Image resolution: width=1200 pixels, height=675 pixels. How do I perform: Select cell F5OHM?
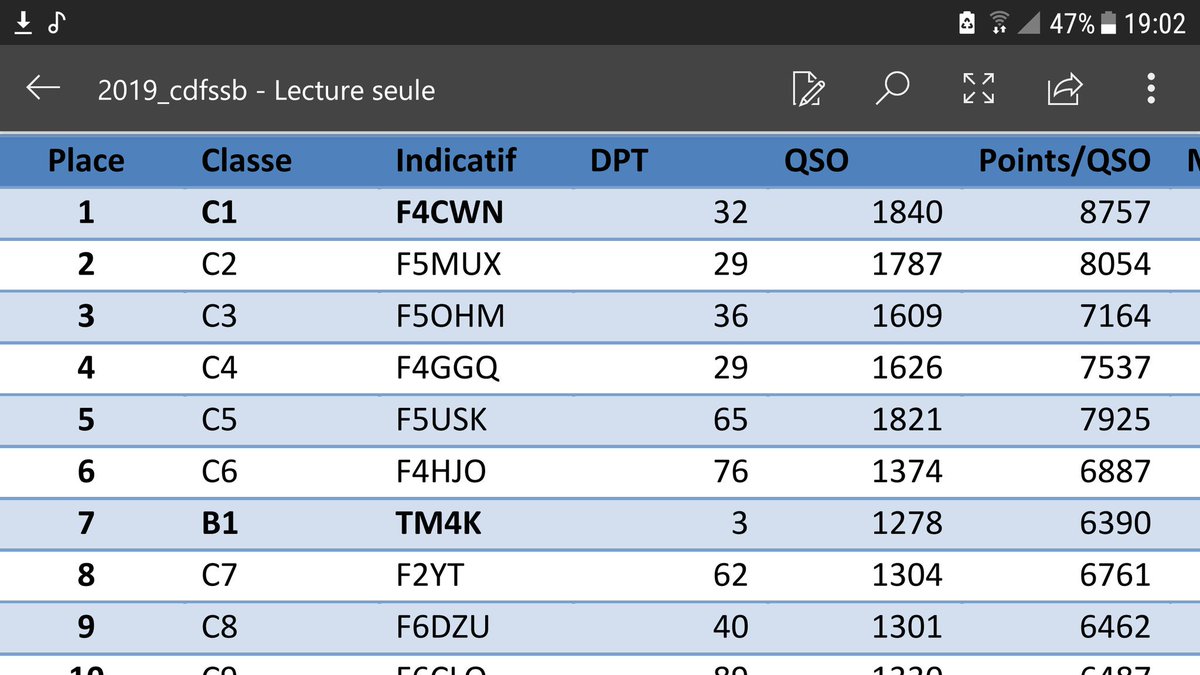click(450, 316)
